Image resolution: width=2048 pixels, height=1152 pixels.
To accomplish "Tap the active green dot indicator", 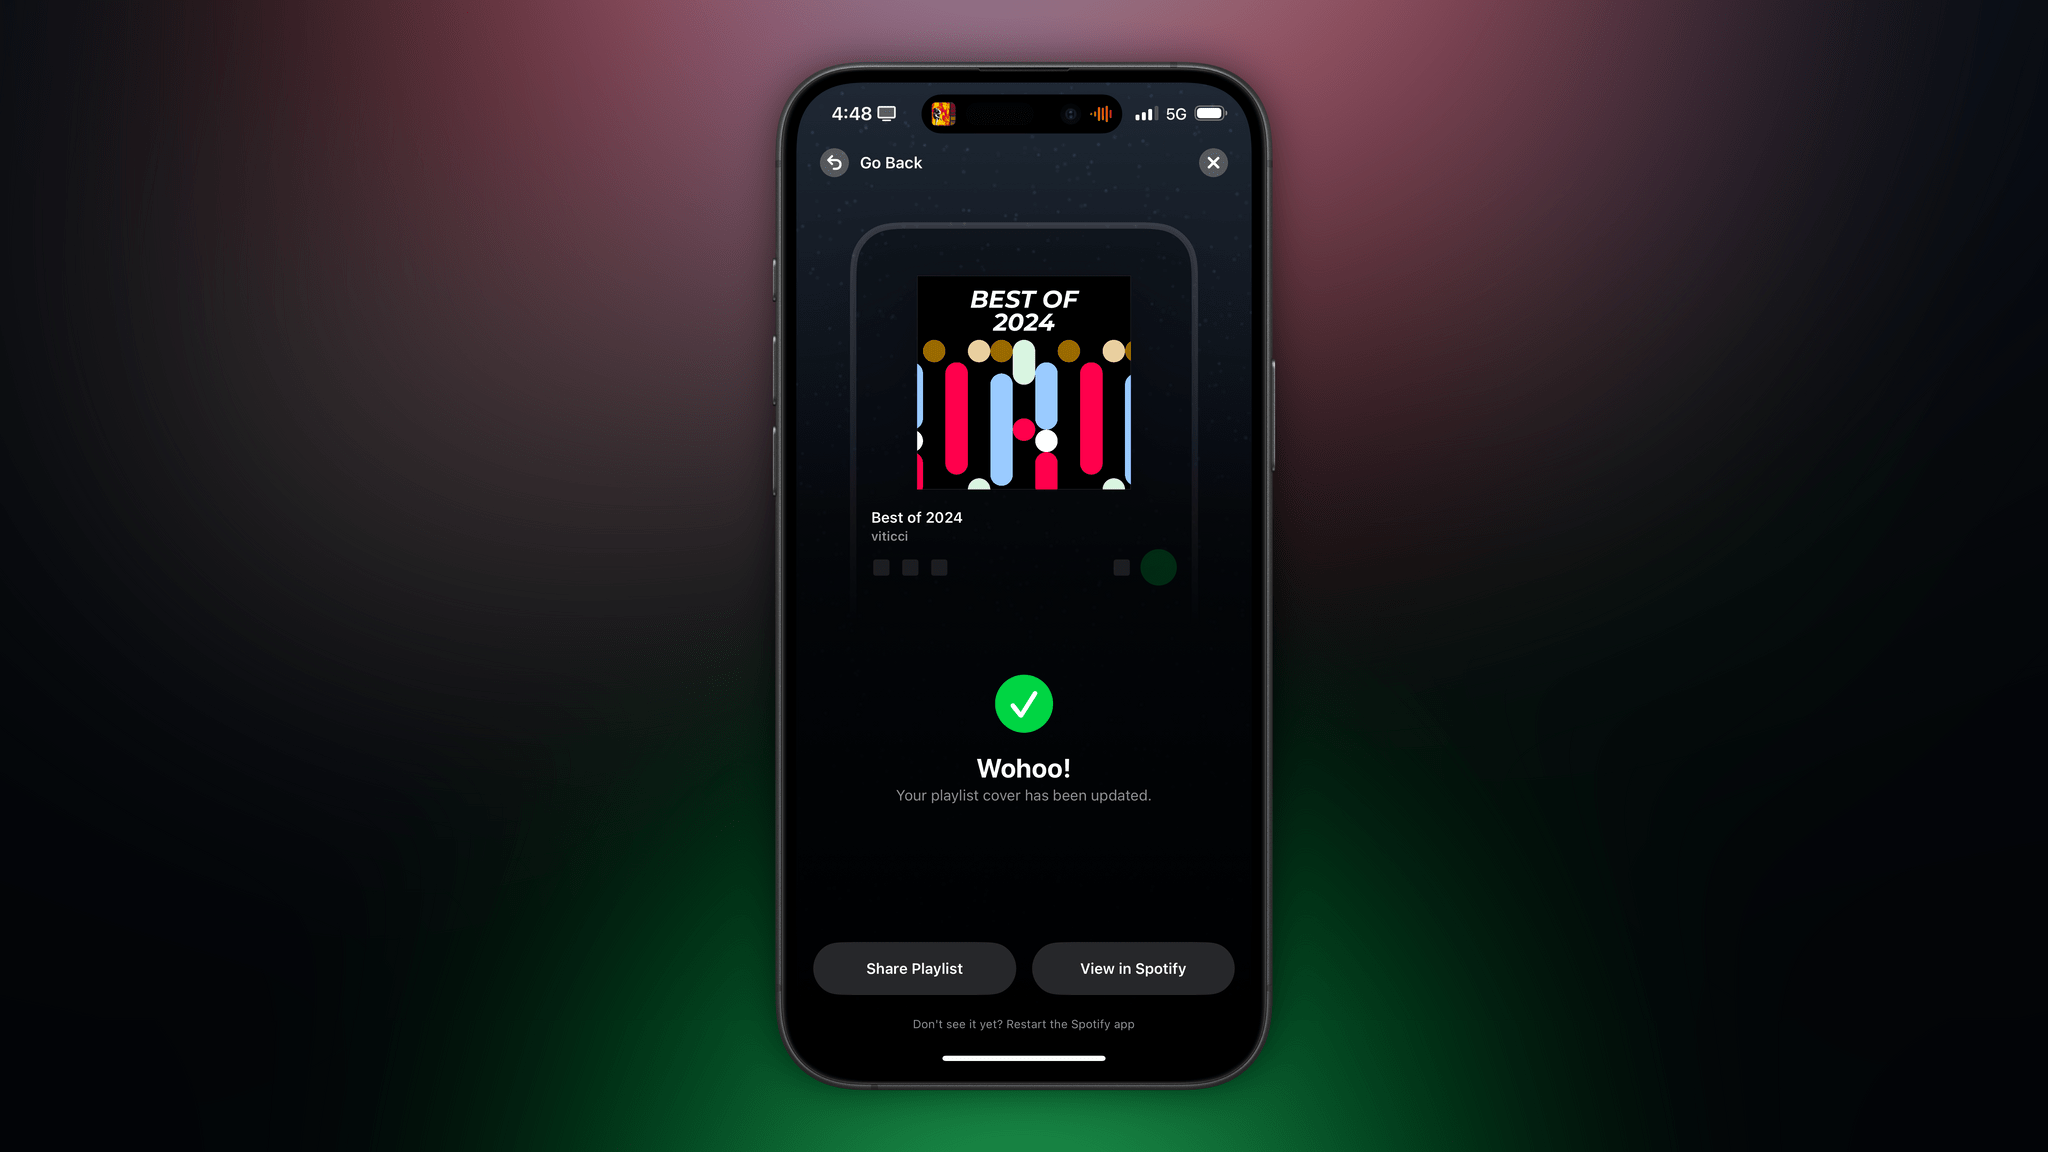I will point(1158,567).
